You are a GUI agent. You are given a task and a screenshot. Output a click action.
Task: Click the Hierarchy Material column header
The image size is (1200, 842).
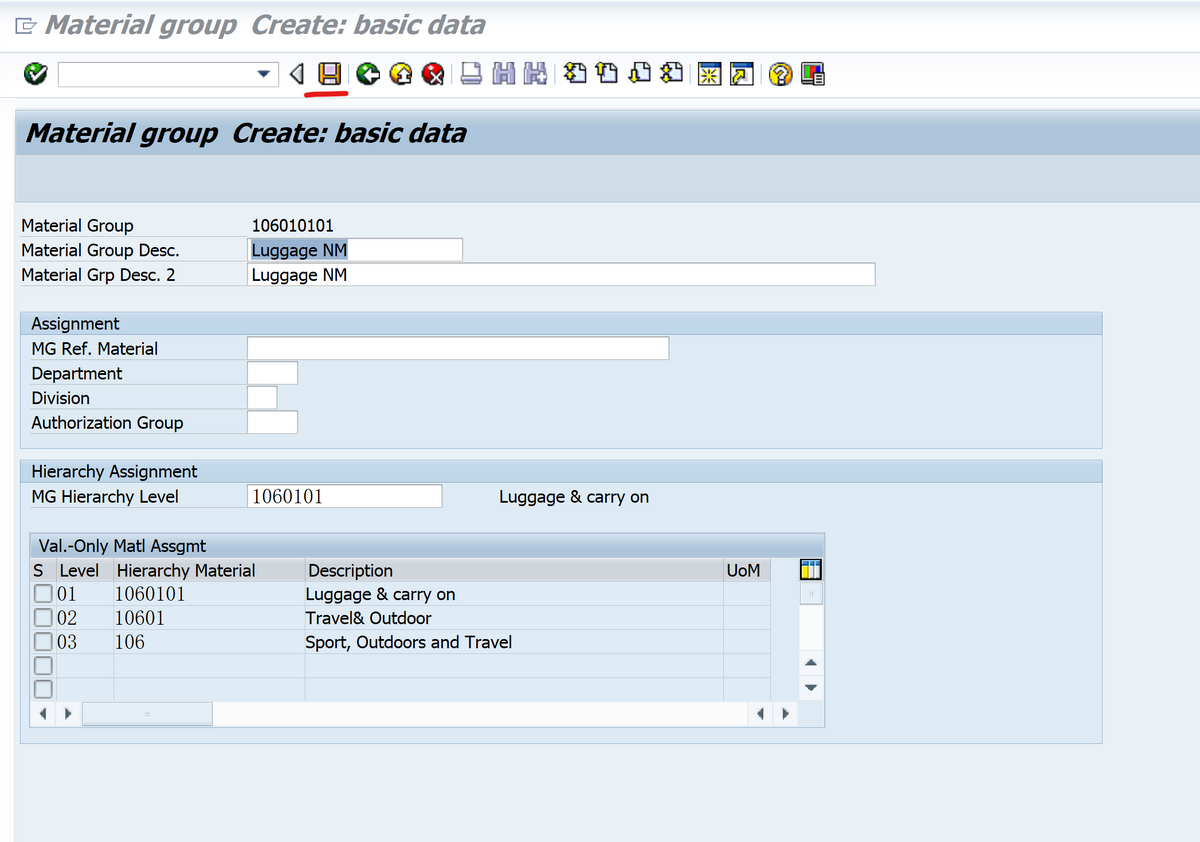coord(209,571)
